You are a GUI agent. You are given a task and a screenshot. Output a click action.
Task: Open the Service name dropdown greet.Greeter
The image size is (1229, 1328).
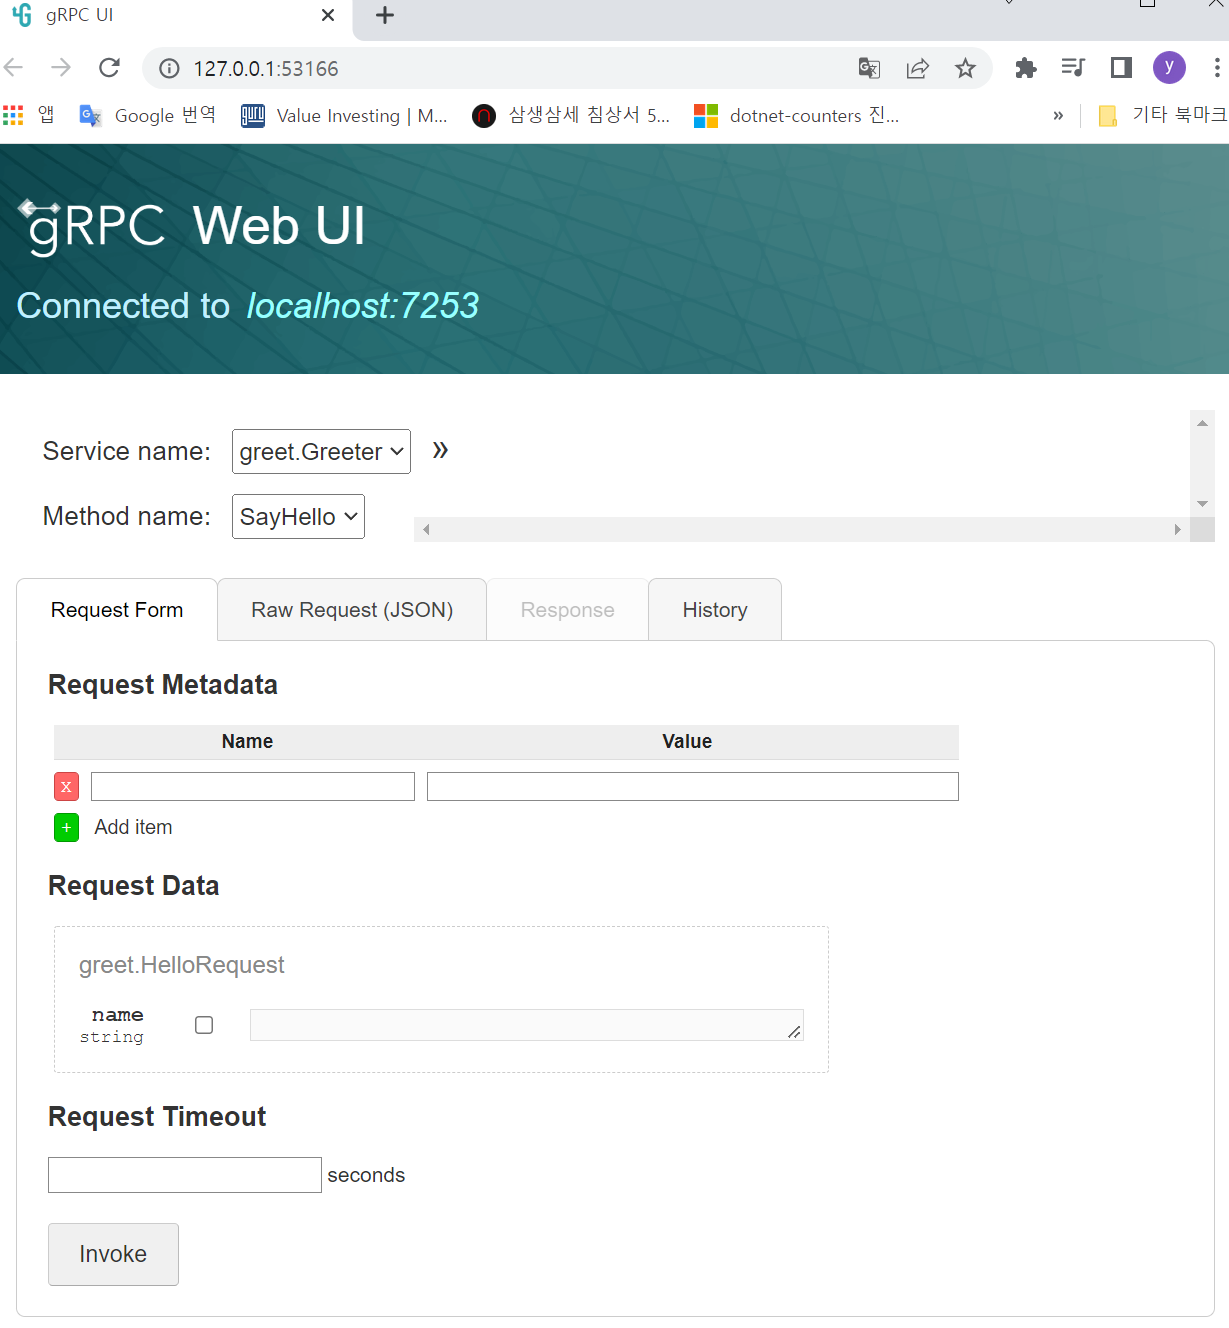321,452
